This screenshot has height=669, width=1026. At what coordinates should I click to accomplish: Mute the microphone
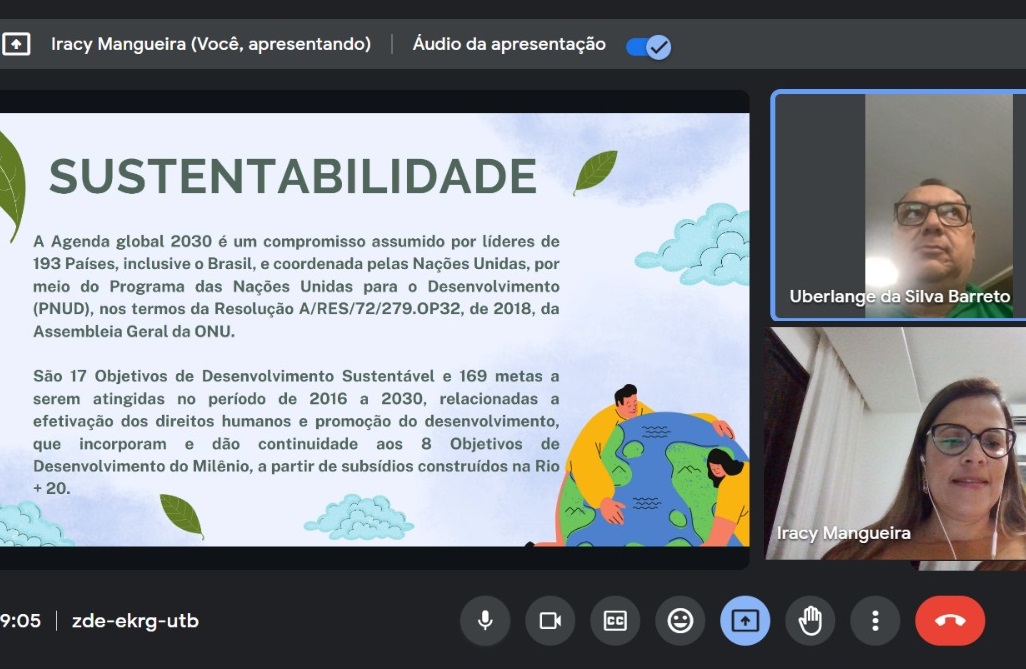[485, 621]
